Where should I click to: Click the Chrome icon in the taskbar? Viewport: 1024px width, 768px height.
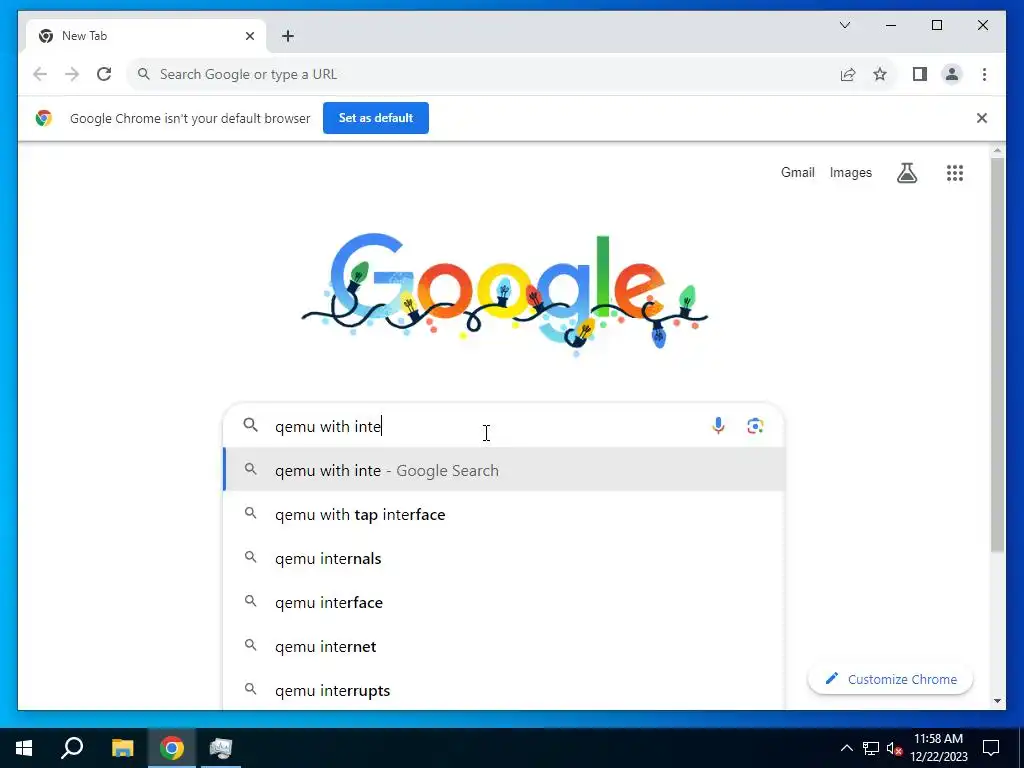pyautogui.click(x=172, y=748)
